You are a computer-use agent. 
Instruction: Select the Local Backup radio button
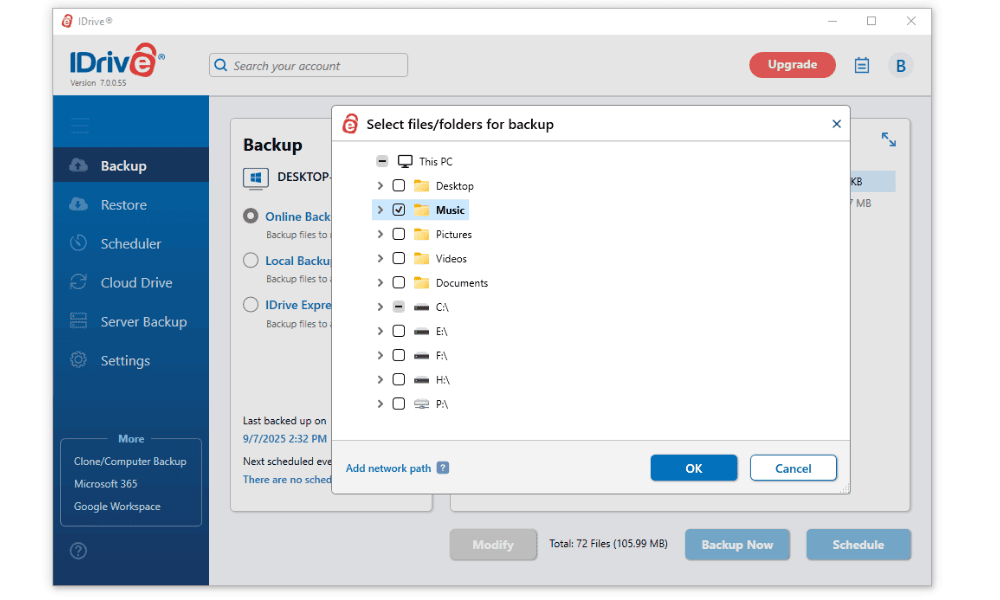pyautogui.click(x=251, y=261)
